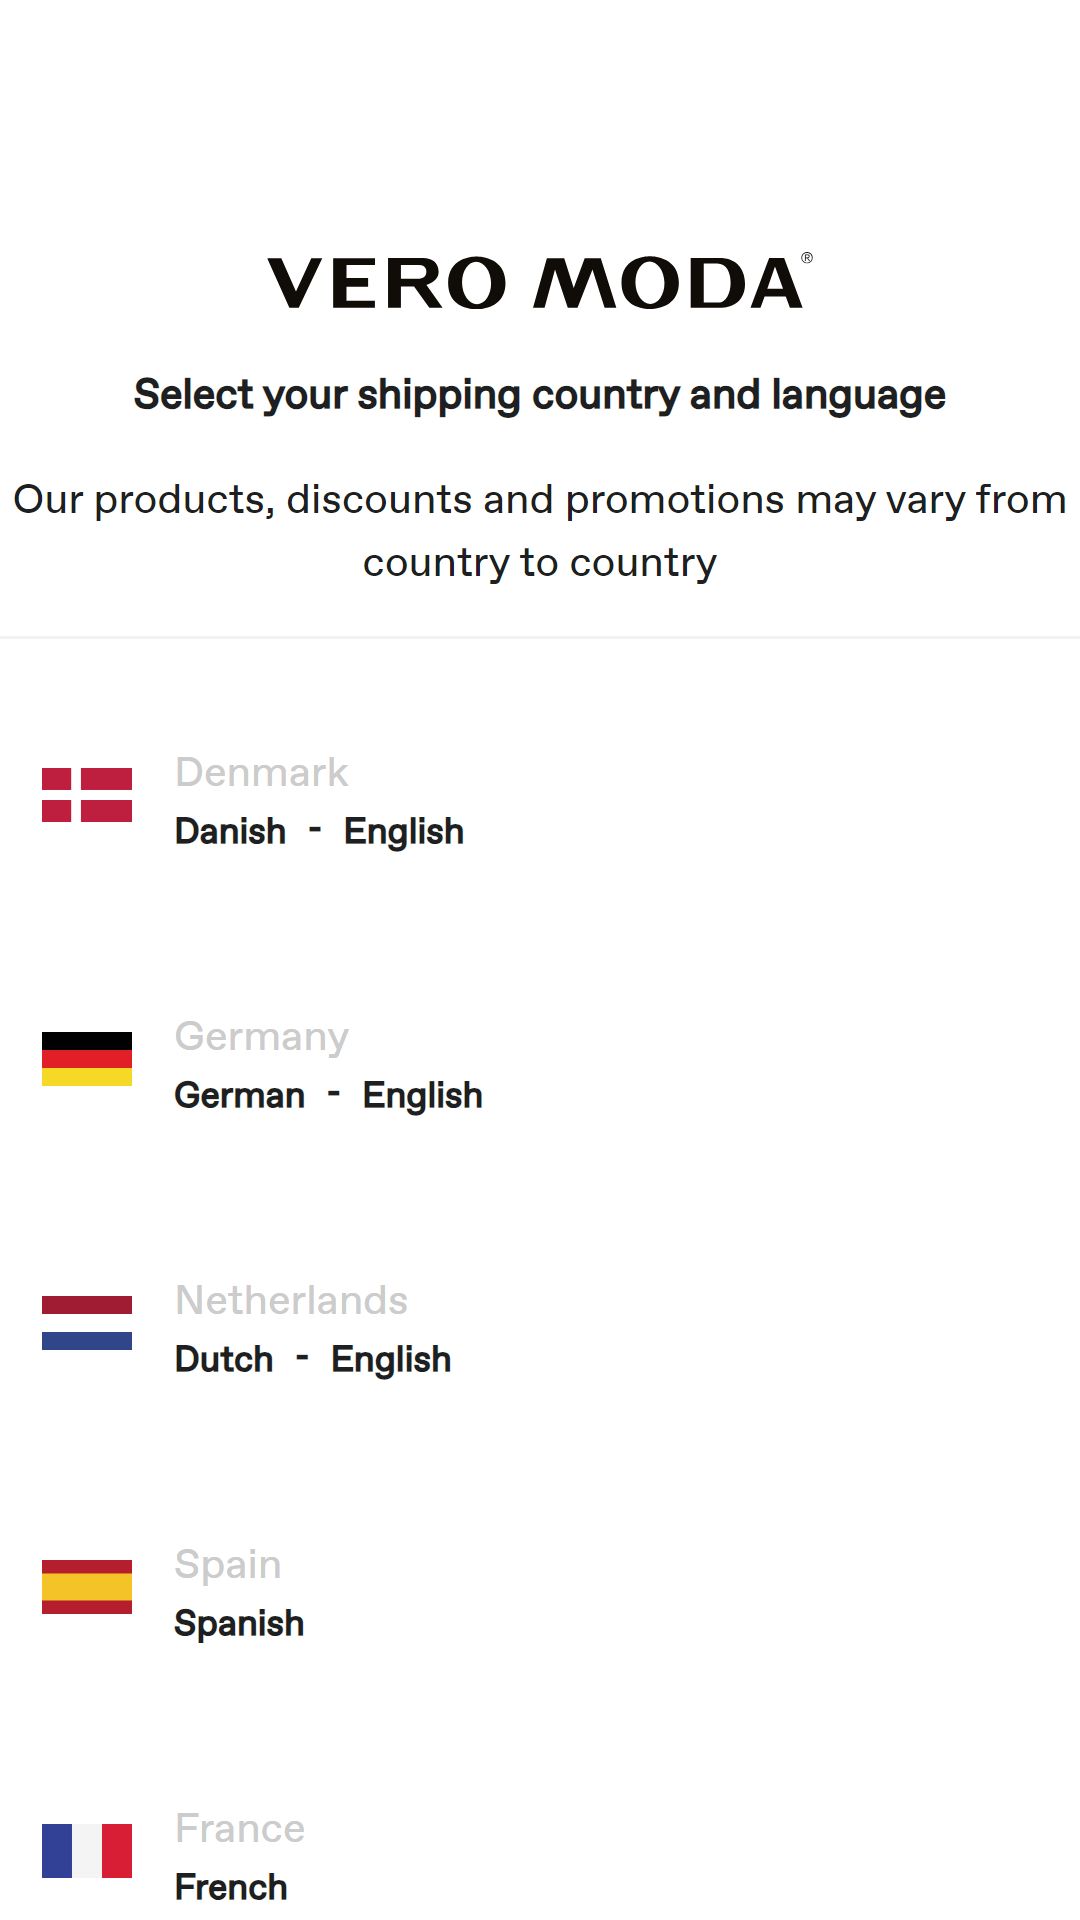Click the Denmark country name

pos(261,772)
